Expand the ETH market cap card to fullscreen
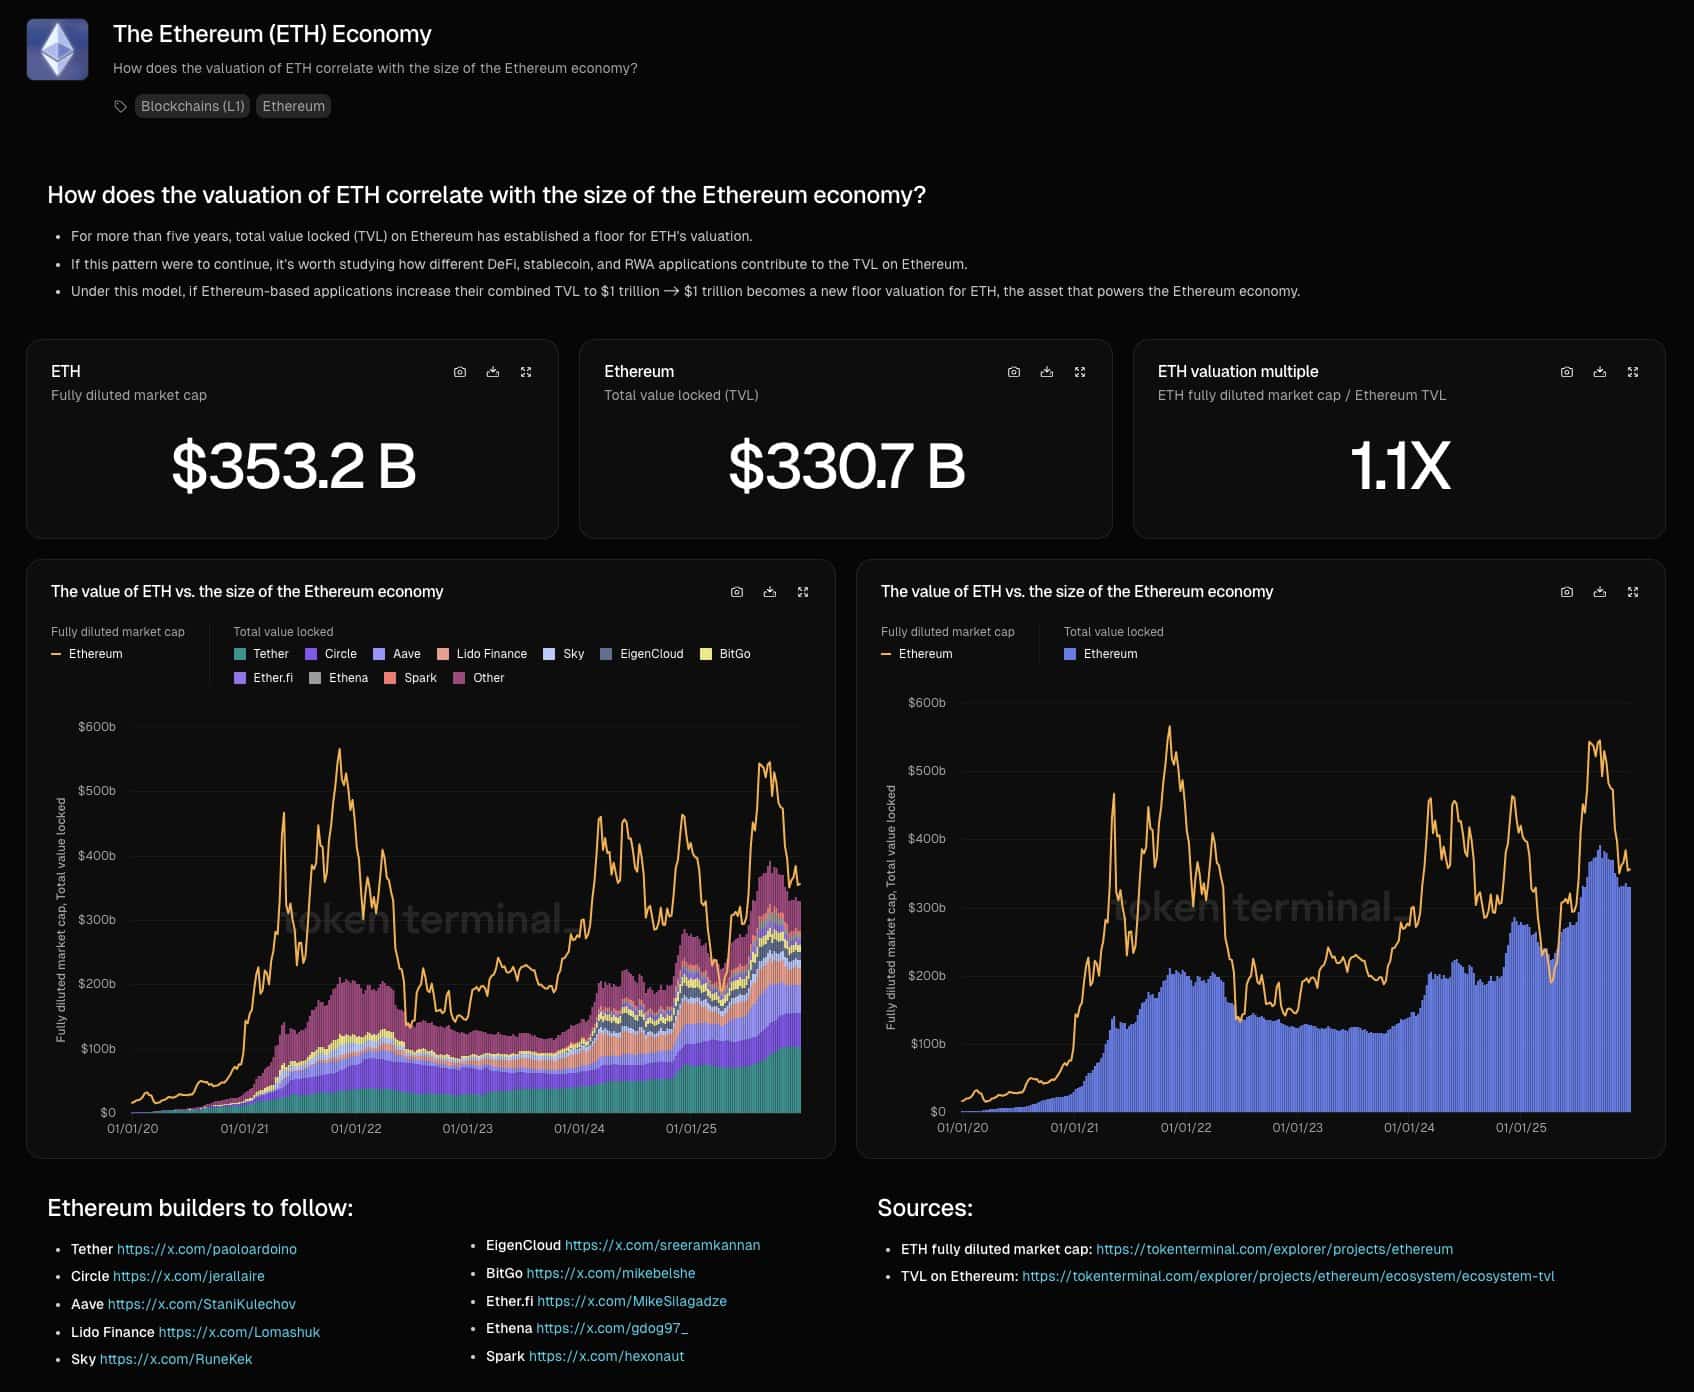Screen dimensions: 1694x1392 coord(526,372)
